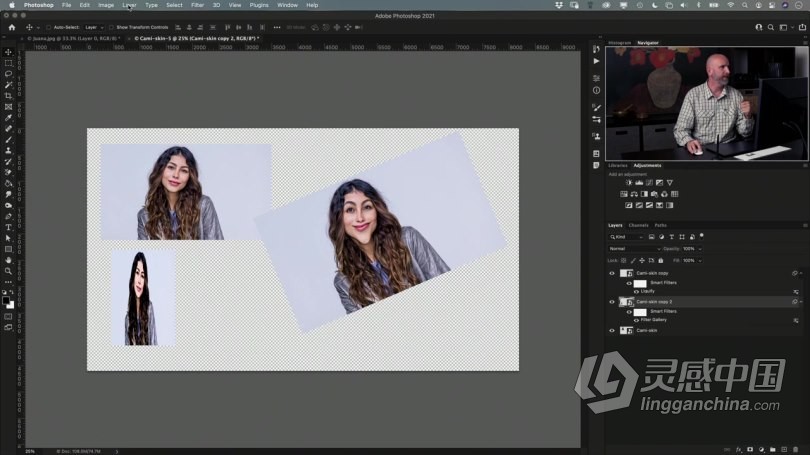The width and height of the screenshot is (810, 455).
Task: Click the Home icon in options bar
Action: point(11,27)
